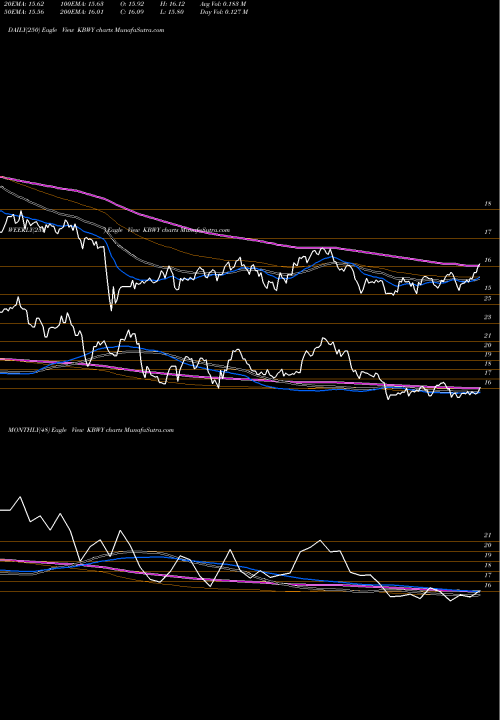Select the '50EMA: 15.56' value in header
The width and height of the screenshot is (500, 720).
point(23,12)
